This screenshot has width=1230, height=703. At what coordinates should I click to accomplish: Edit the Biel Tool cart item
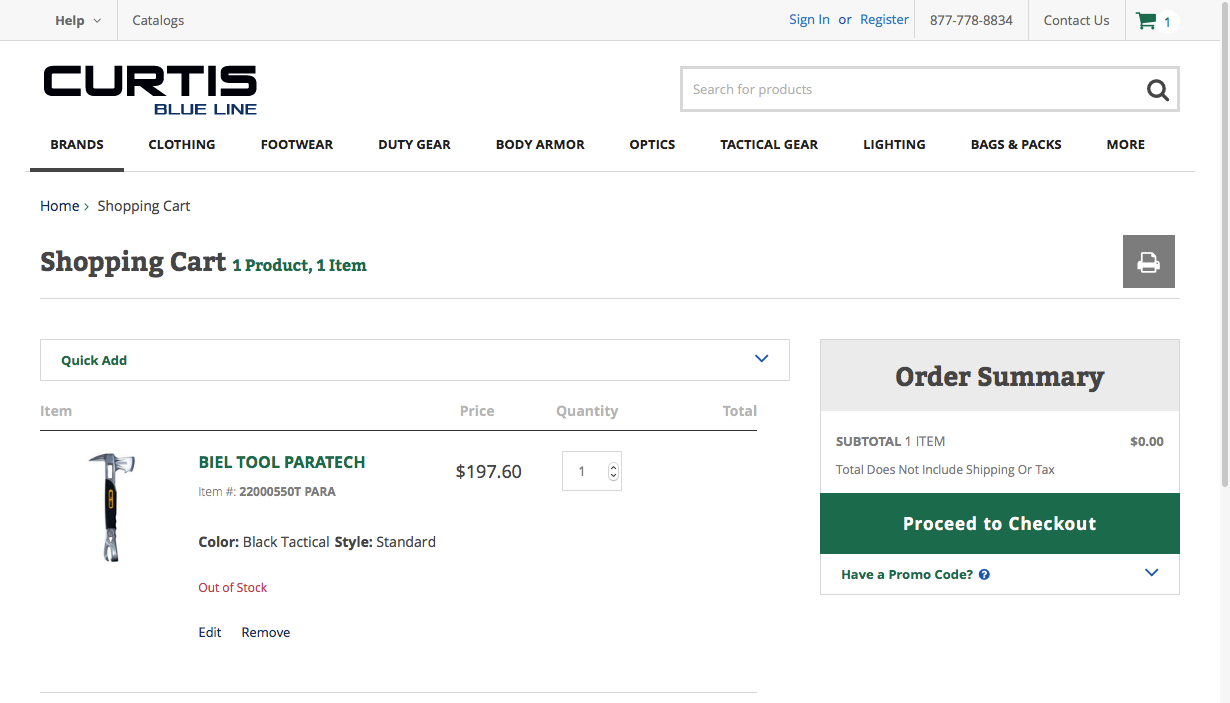click(210, 632)
